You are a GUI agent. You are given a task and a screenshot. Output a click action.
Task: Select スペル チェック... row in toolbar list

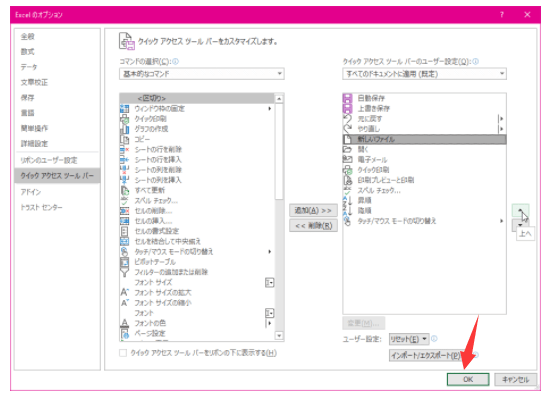pos(425,190)
